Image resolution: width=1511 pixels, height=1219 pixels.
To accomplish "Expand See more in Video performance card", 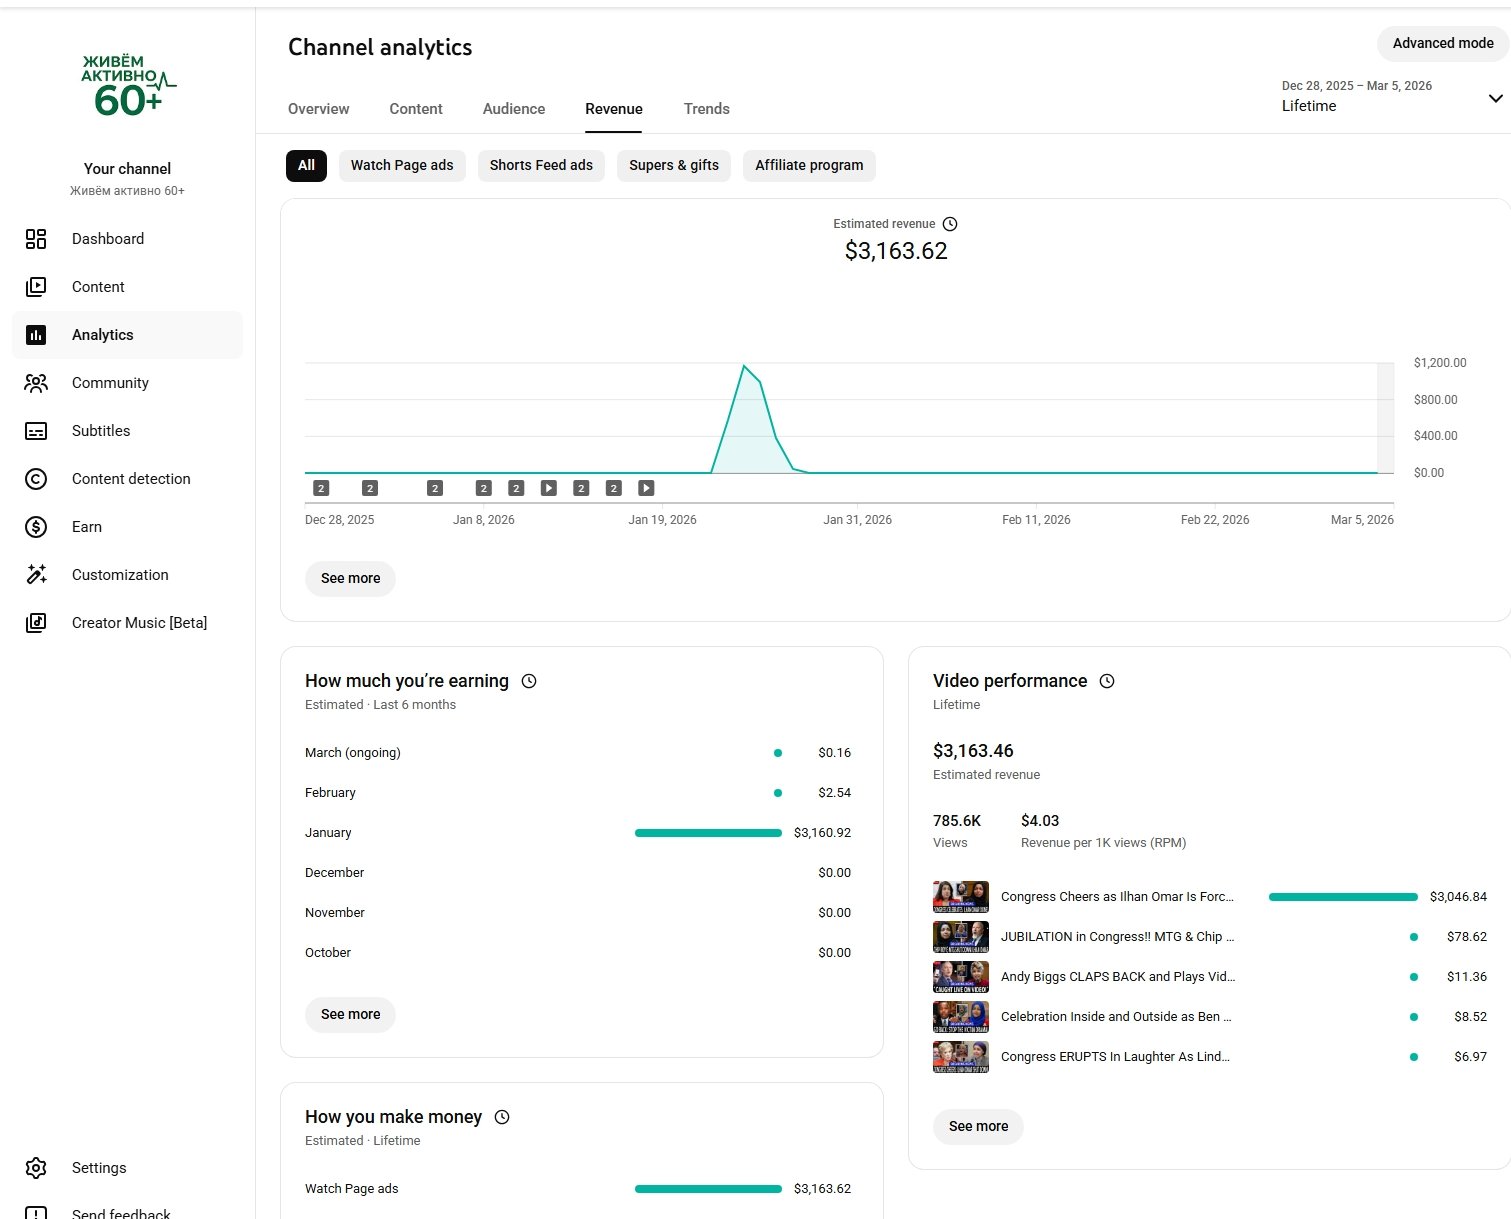I will click(x=978, y=1126).
